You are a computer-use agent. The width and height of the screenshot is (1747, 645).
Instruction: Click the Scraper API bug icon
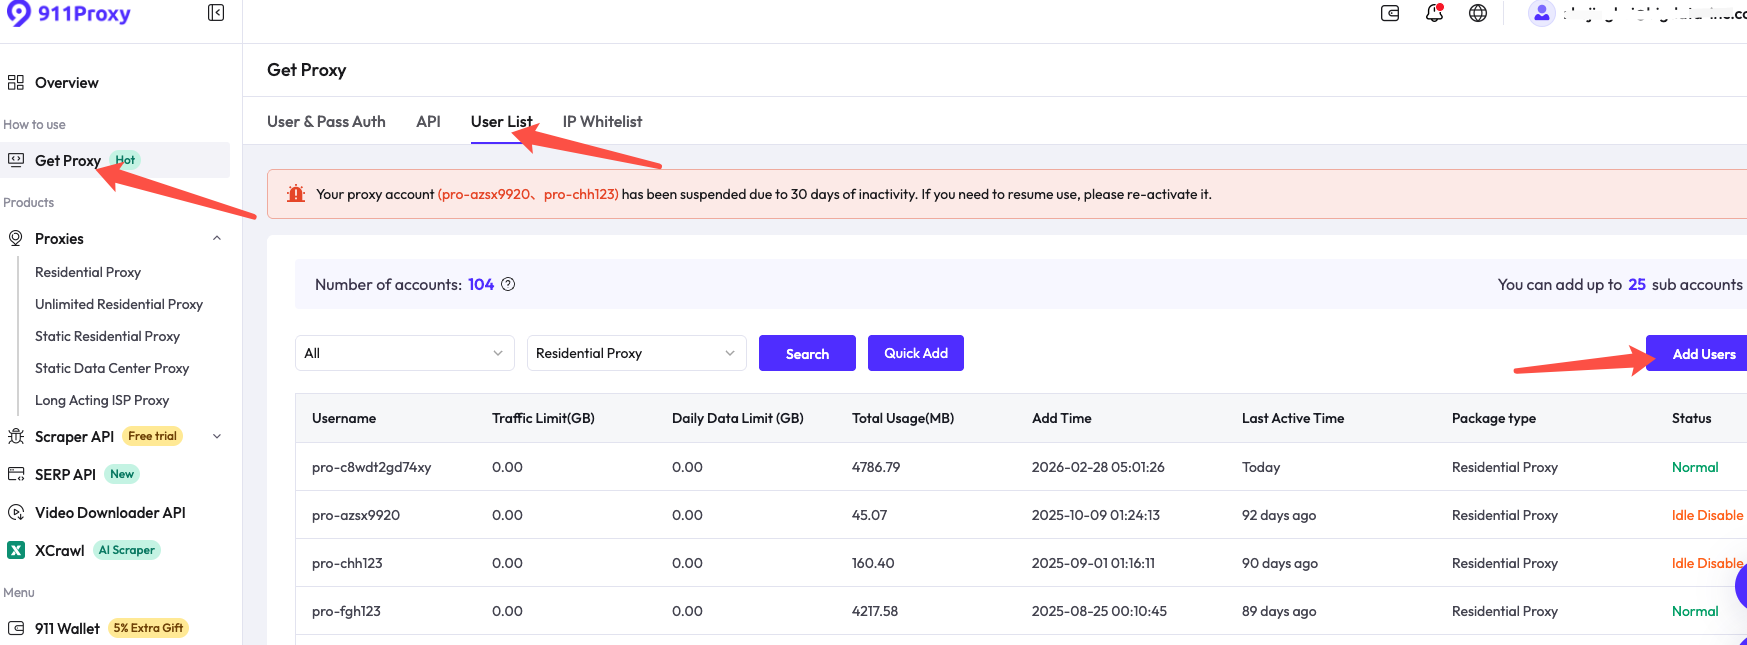[16, 436]
